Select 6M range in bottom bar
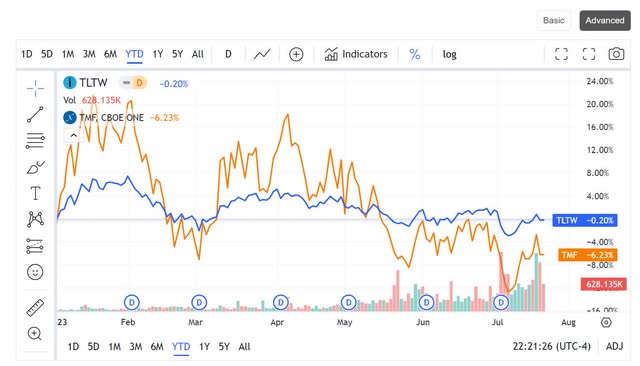 (x=157, y=347)
